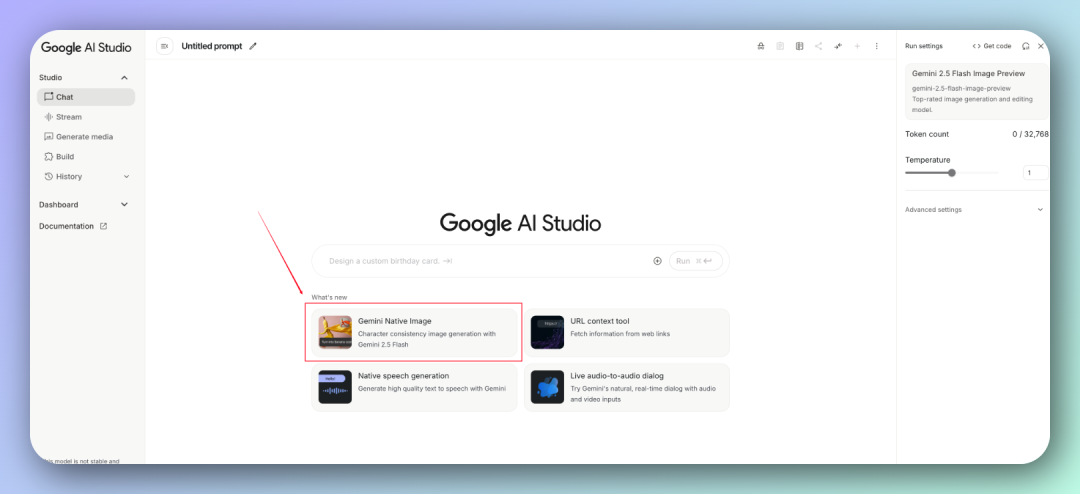The image size is (1080, 494).
Task: Click the large center 'Google AI Studio' heading
Action: pyautogui.click(x=520, y=223)
